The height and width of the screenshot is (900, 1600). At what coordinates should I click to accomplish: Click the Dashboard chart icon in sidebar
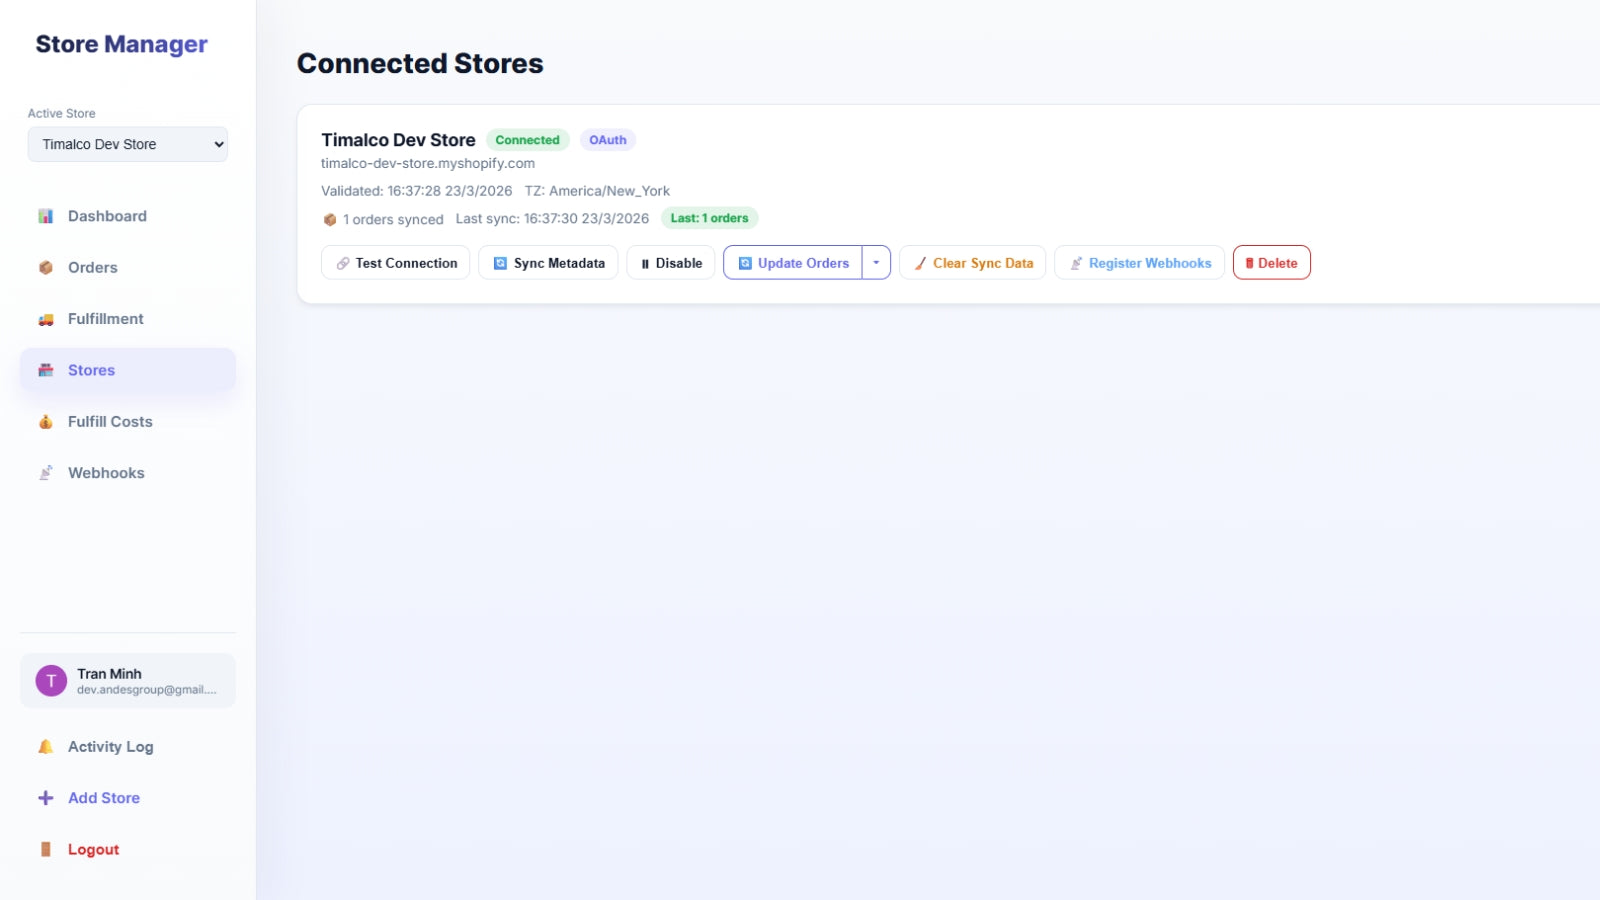coord(45,216)
